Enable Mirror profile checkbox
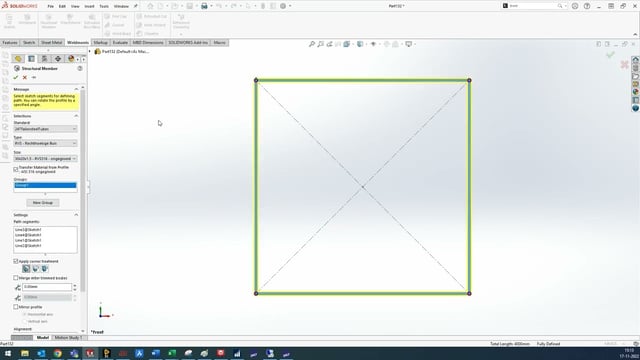This screenshot has width=640, height=360. point(16,307)
